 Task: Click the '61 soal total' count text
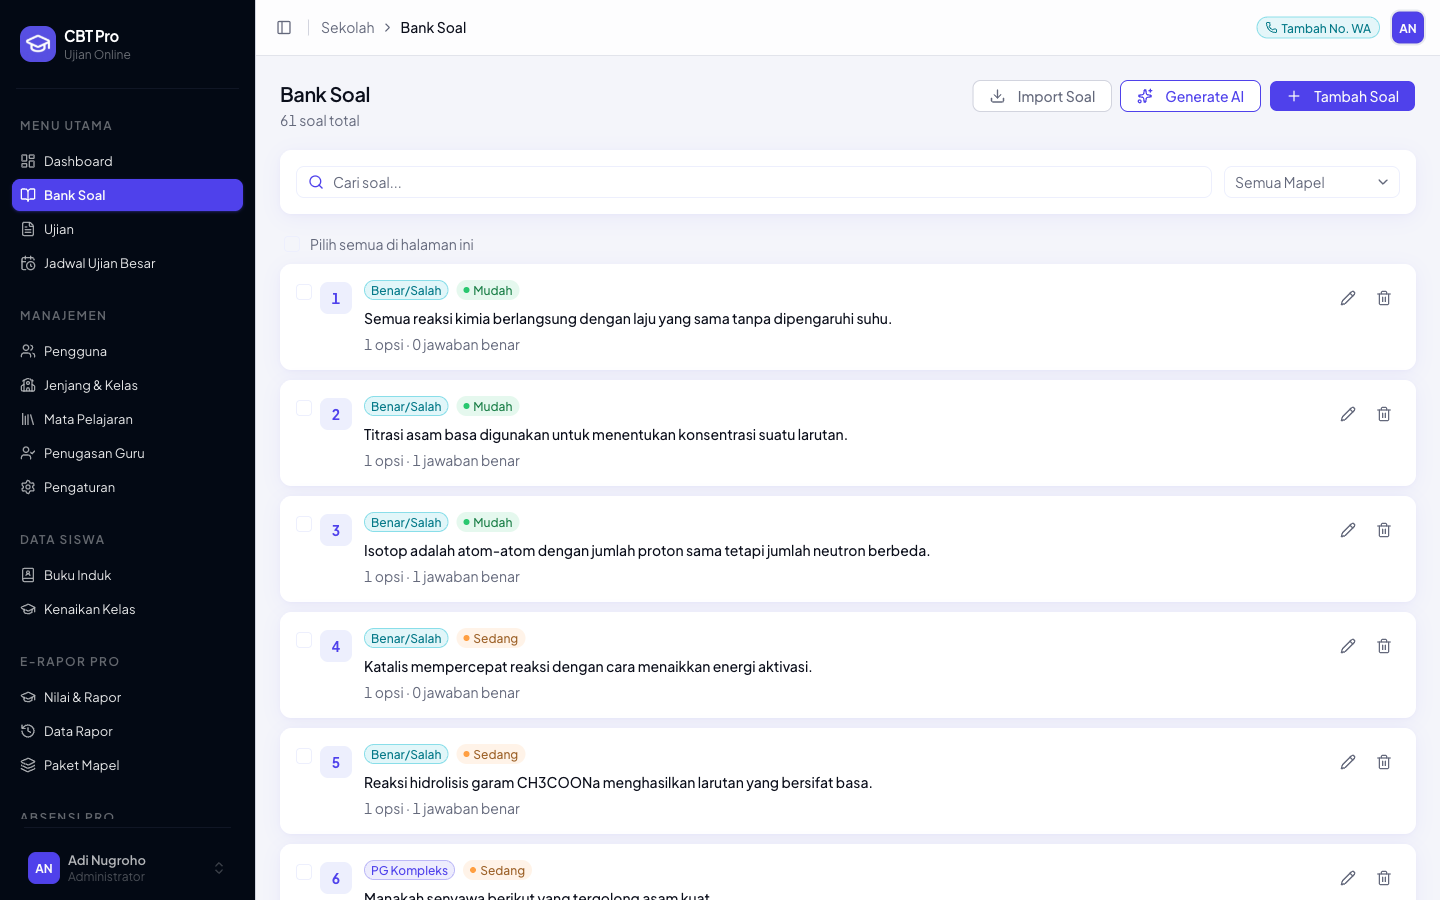click(x=320, y=120)
